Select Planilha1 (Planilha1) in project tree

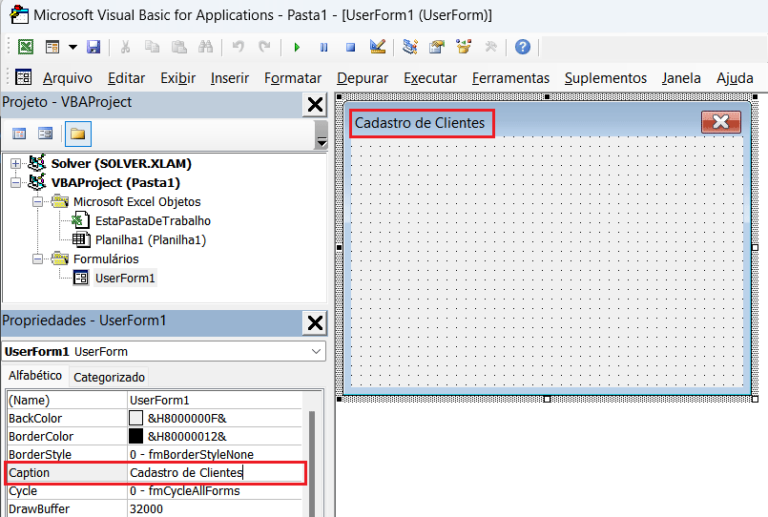pos(150,240)
